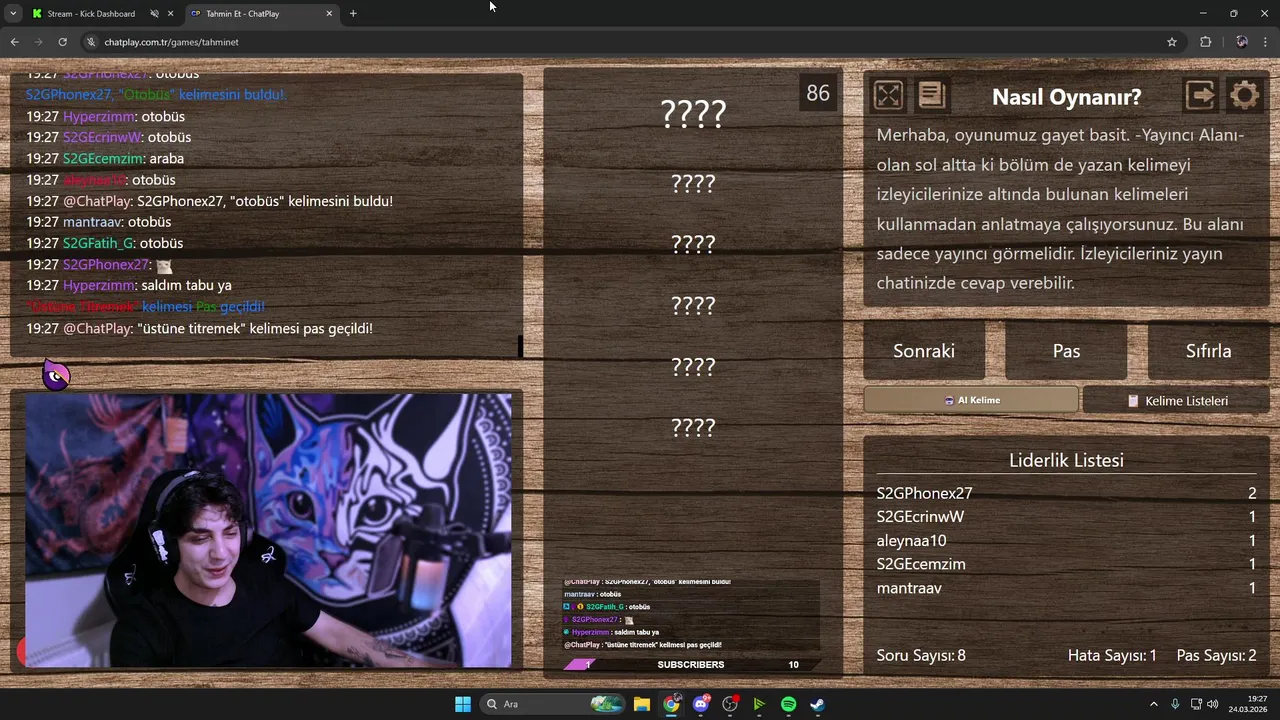The image size is (1280, 720).
Task: Close the Tahmin Et - ChatPlay tab
Action: pos(329,14)
